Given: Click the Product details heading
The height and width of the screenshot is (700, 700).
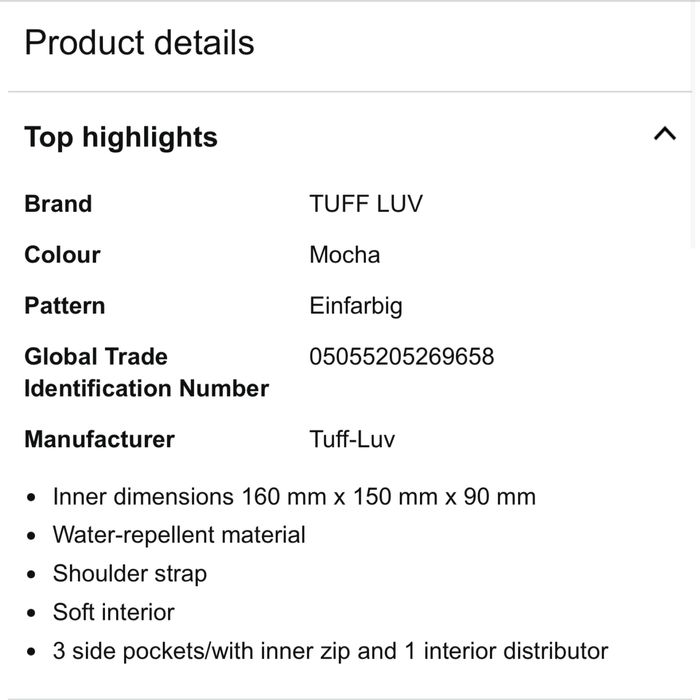Looking at the screenshot, I should point(139,43).
